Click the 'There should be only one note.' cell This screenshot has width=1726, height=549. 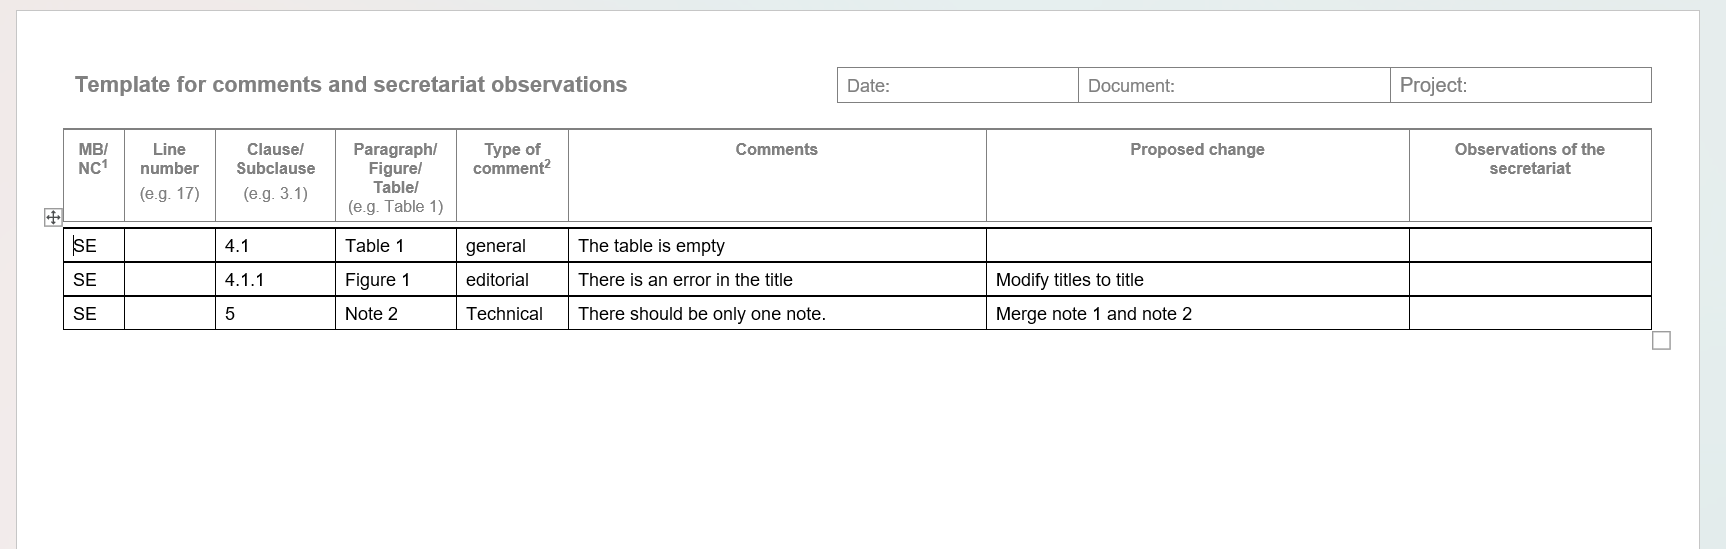[x=777, y=314]
